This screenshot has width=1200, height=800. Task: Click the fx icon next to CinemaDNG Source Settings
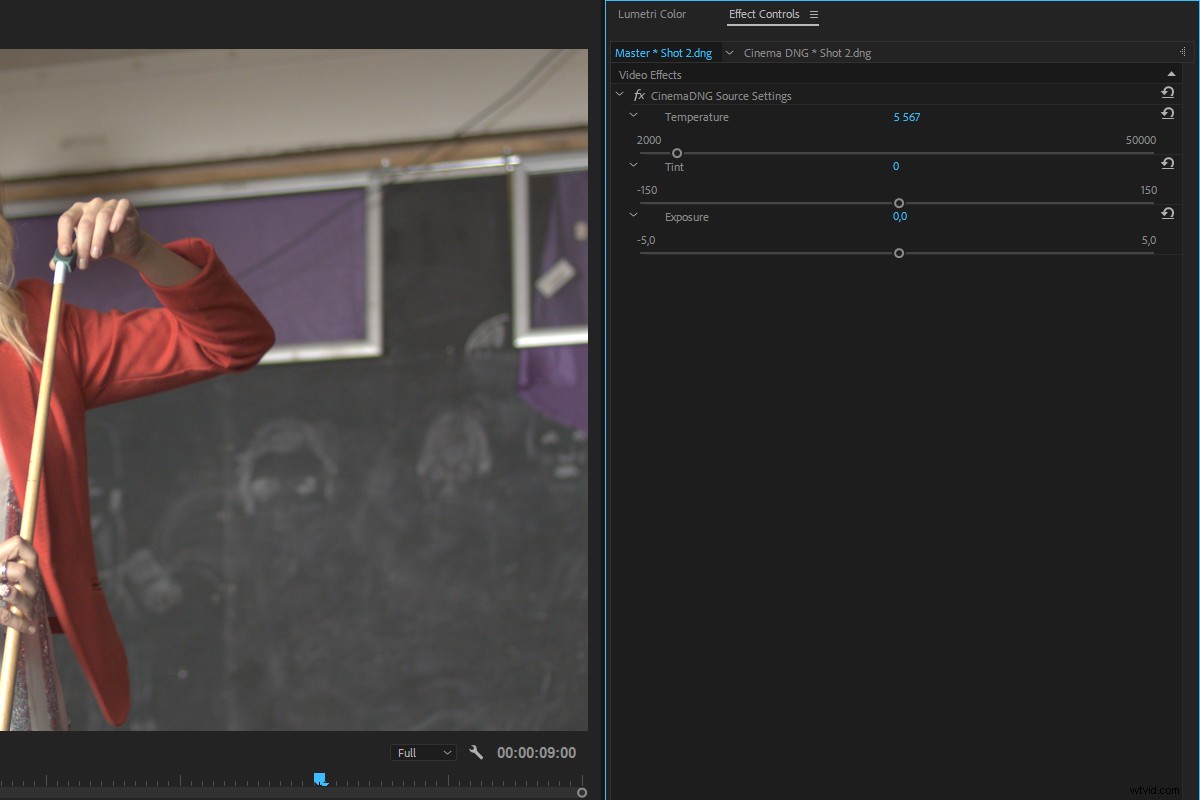[x=639, y=95]
